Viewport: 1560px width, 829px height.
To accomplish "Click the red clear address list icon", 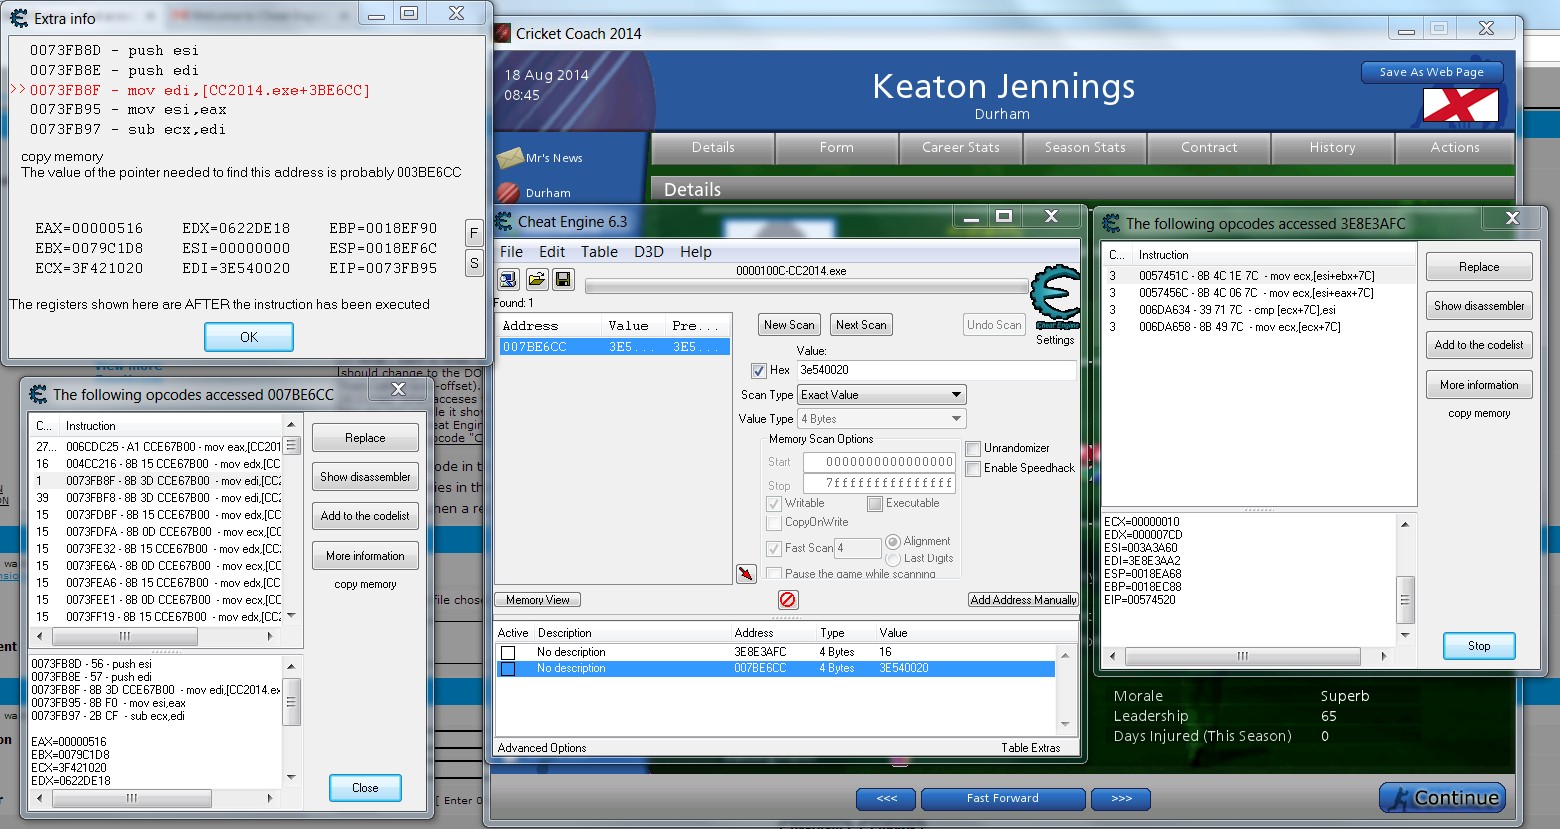I will 788,600.
